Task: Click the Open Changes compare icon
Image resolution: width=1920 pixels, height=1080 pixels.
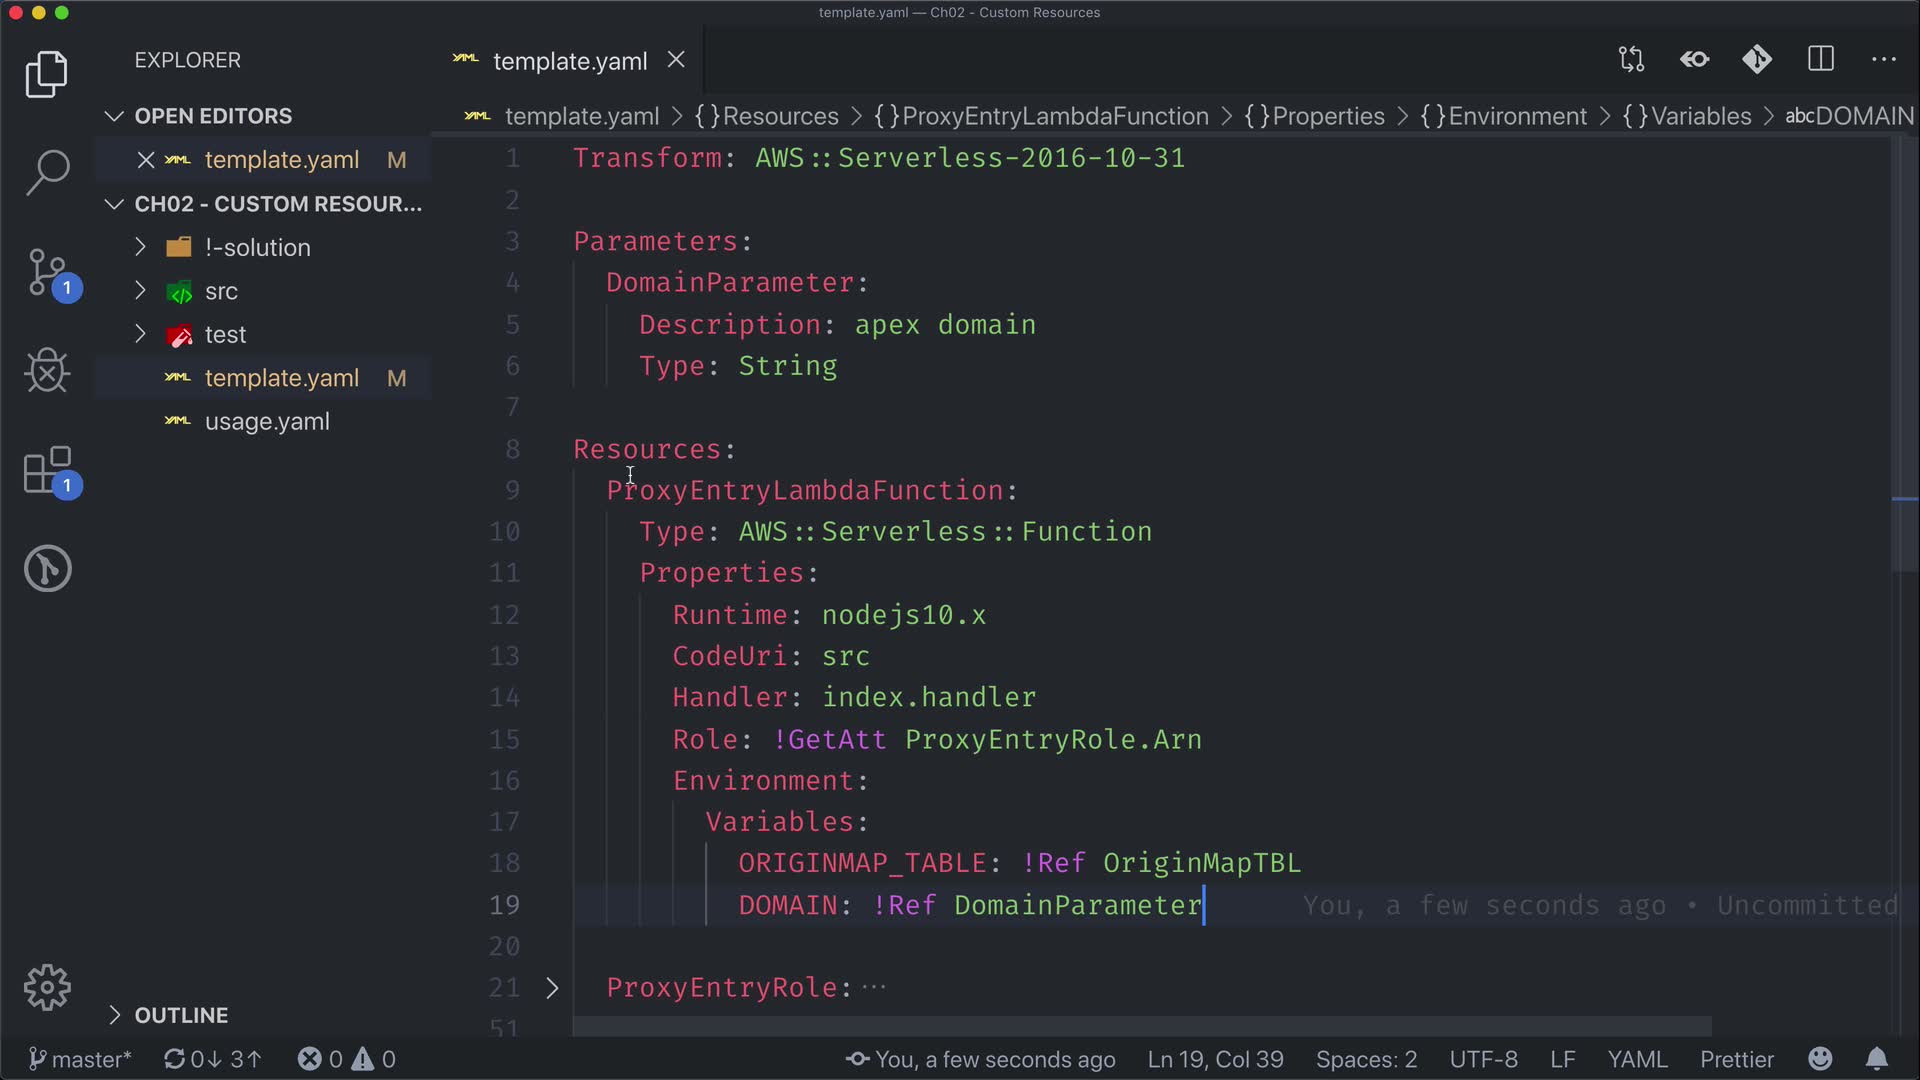Action: coord(1631,60)
